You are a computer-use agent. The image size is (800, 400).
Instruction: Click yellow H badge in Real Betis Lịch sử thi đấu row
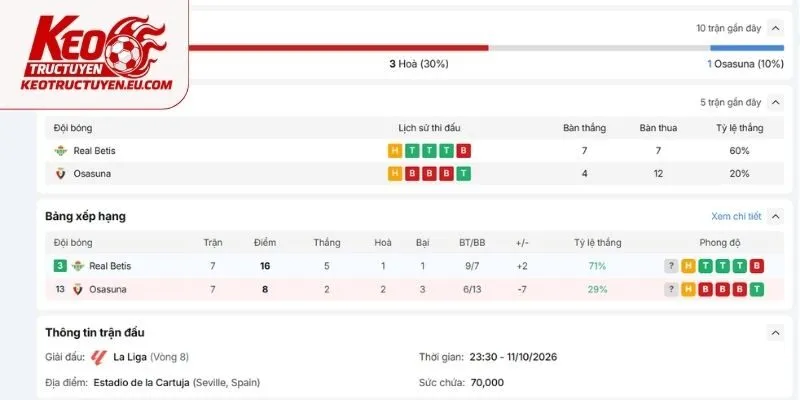pos(395,151)
